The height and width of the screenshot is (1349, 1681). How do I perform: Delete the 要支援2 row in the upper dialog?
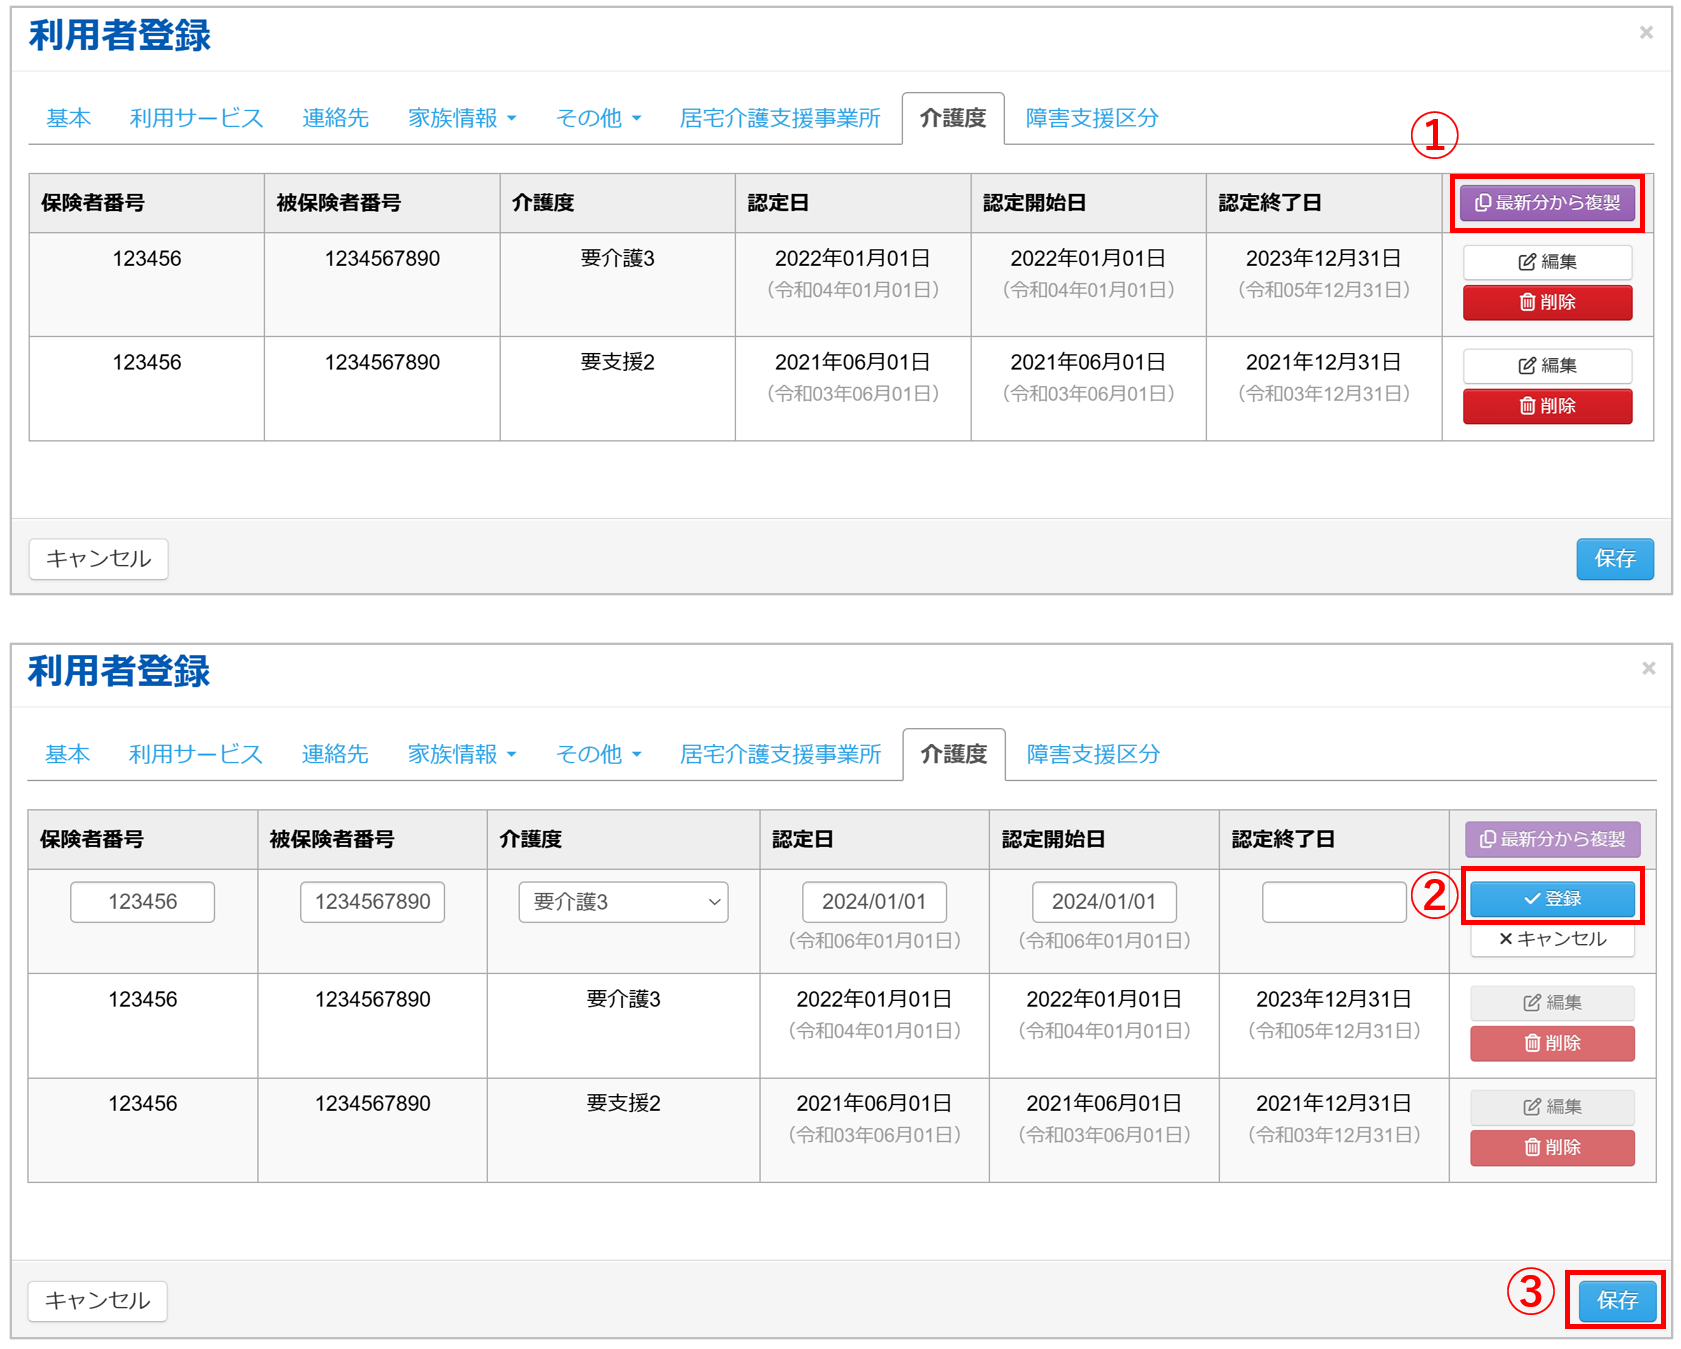click(x=1546, y=406)
